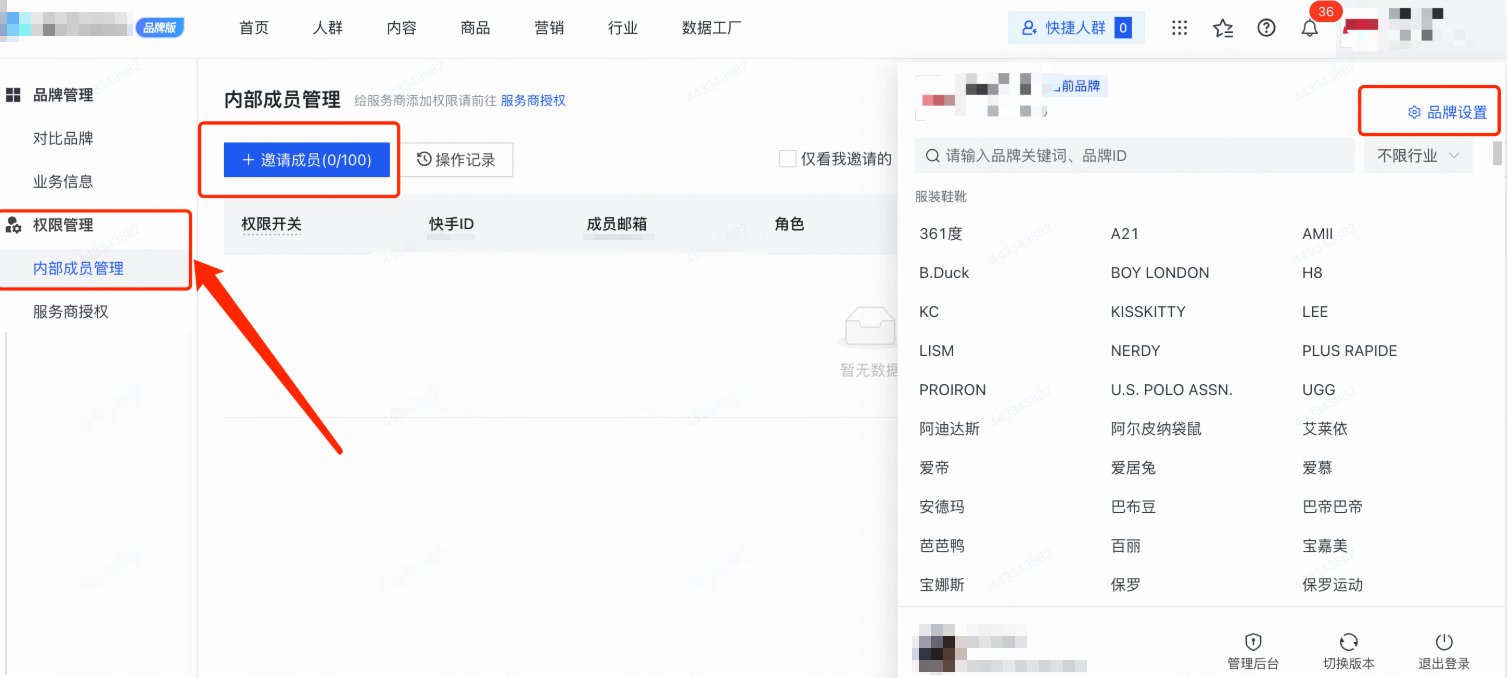The height and width of the screenshot is (678, 1507).
Task: Select brand 巴帝巴帝
Action: point(1333,507)
